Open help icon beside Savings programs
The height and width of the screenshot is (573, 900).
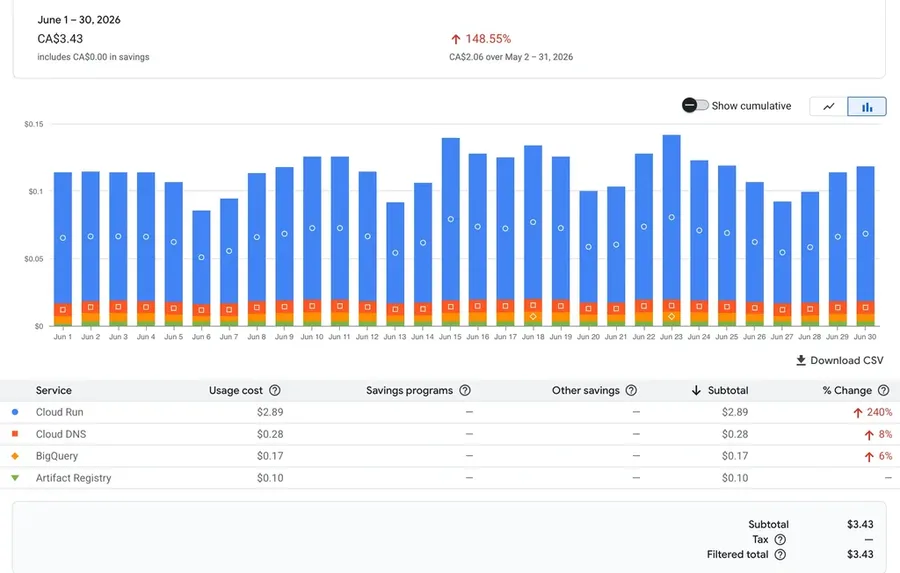[x=465, y=390]
